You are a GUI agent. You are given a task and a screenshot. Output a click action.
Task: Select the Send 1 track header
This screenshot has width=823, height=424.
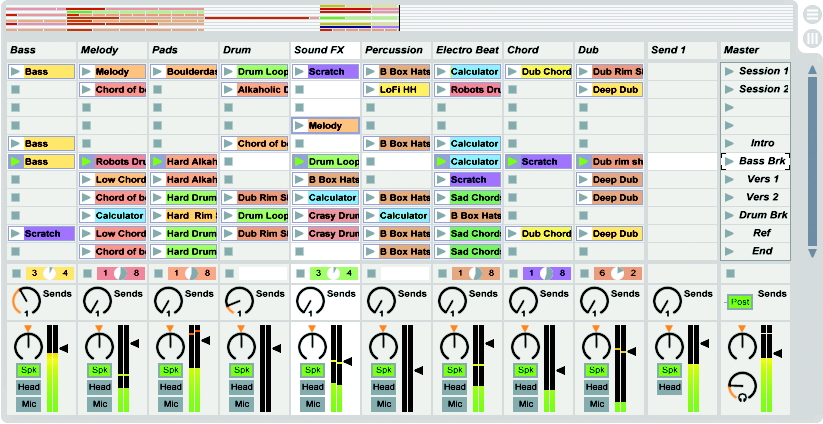click(x=681, y=50)
